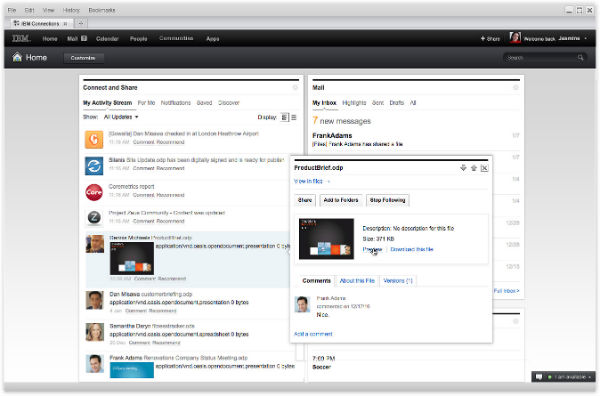Click Download this file link
This screenshot has height=396, width=600.
412,249
